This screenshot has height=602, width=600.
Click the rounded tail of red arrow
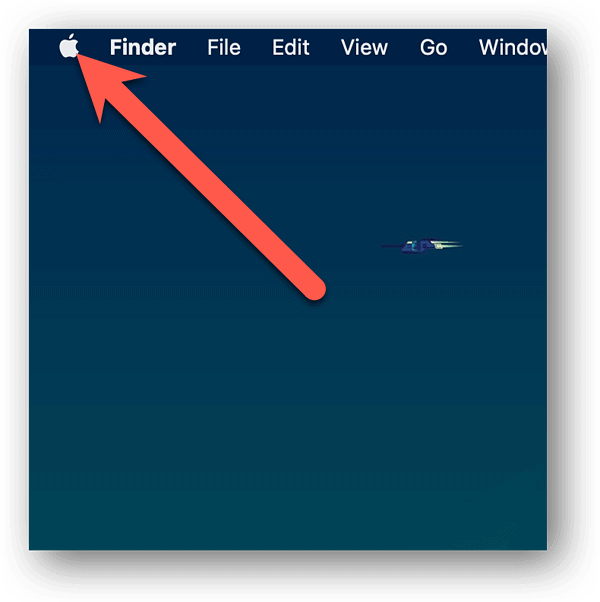pyautogui.click(x=314, y=288)
